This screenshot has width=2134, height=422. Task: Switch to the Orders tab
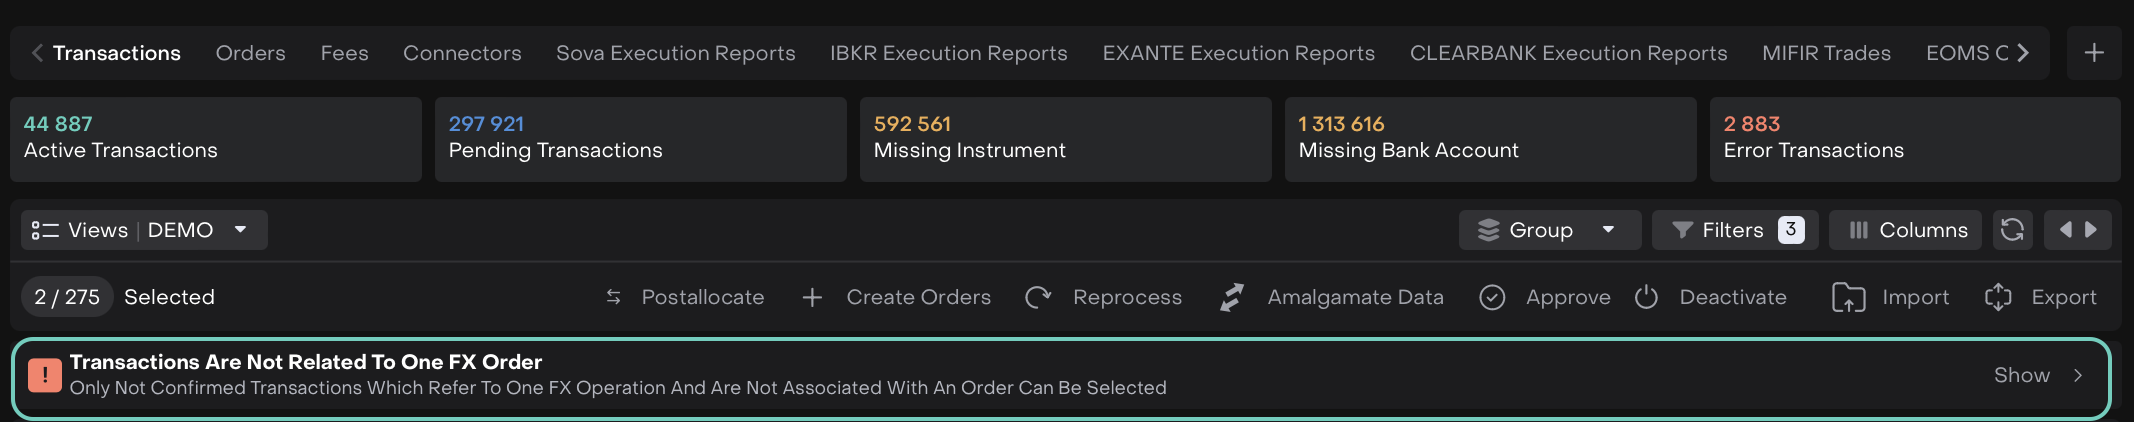(250, 53)
